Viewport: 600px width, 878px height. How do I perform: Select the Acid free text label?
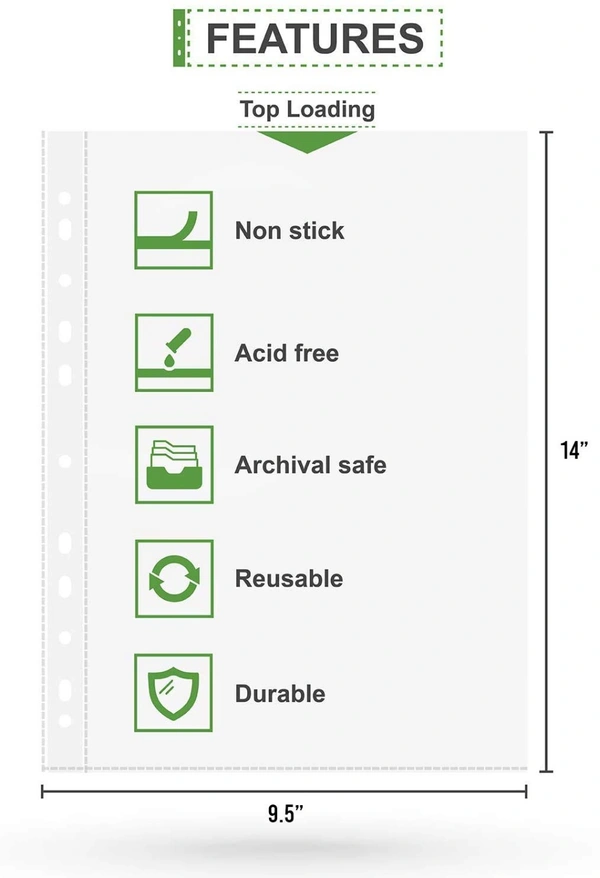point(287,353)
